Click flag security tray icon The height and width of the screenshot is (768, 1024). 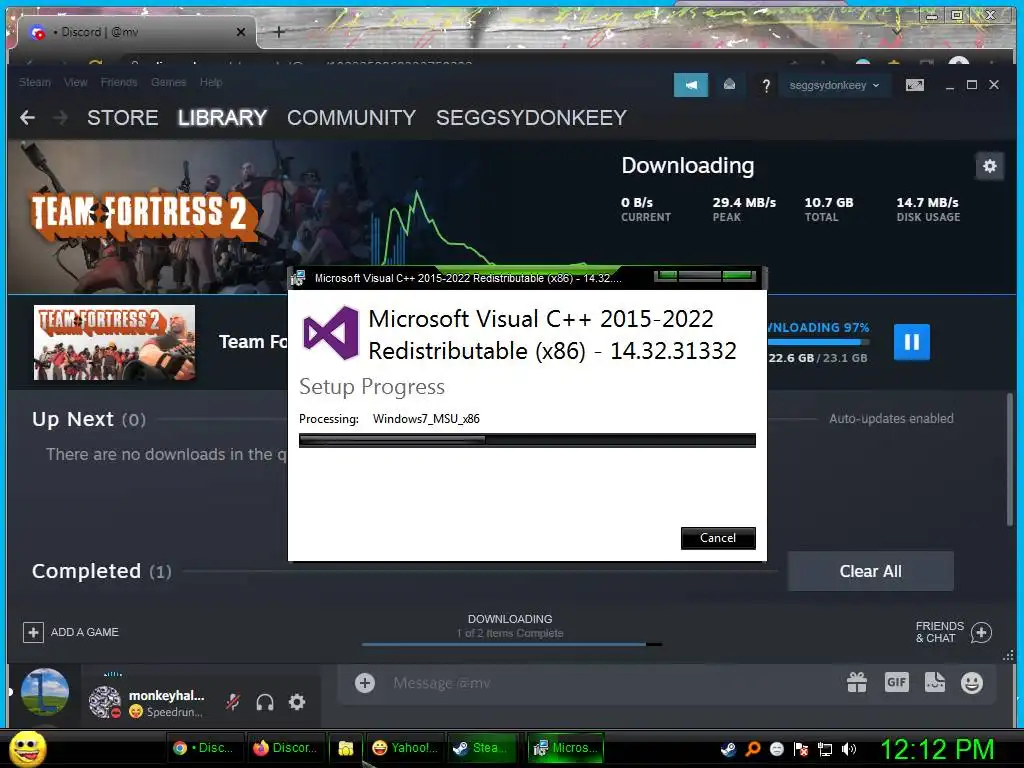click(801, 749)
